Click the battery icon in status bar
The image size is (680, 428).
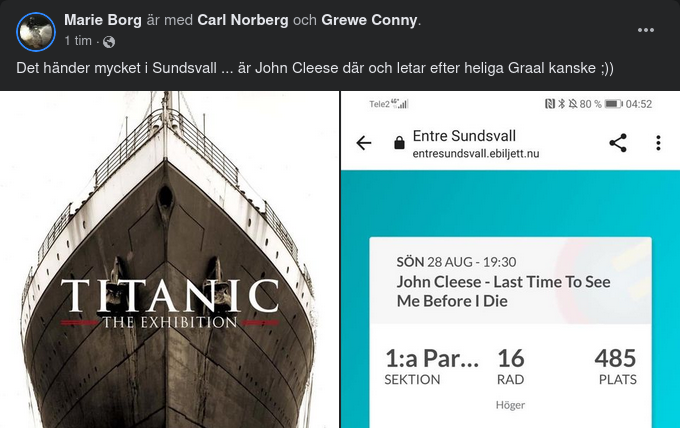click(613, 104)
